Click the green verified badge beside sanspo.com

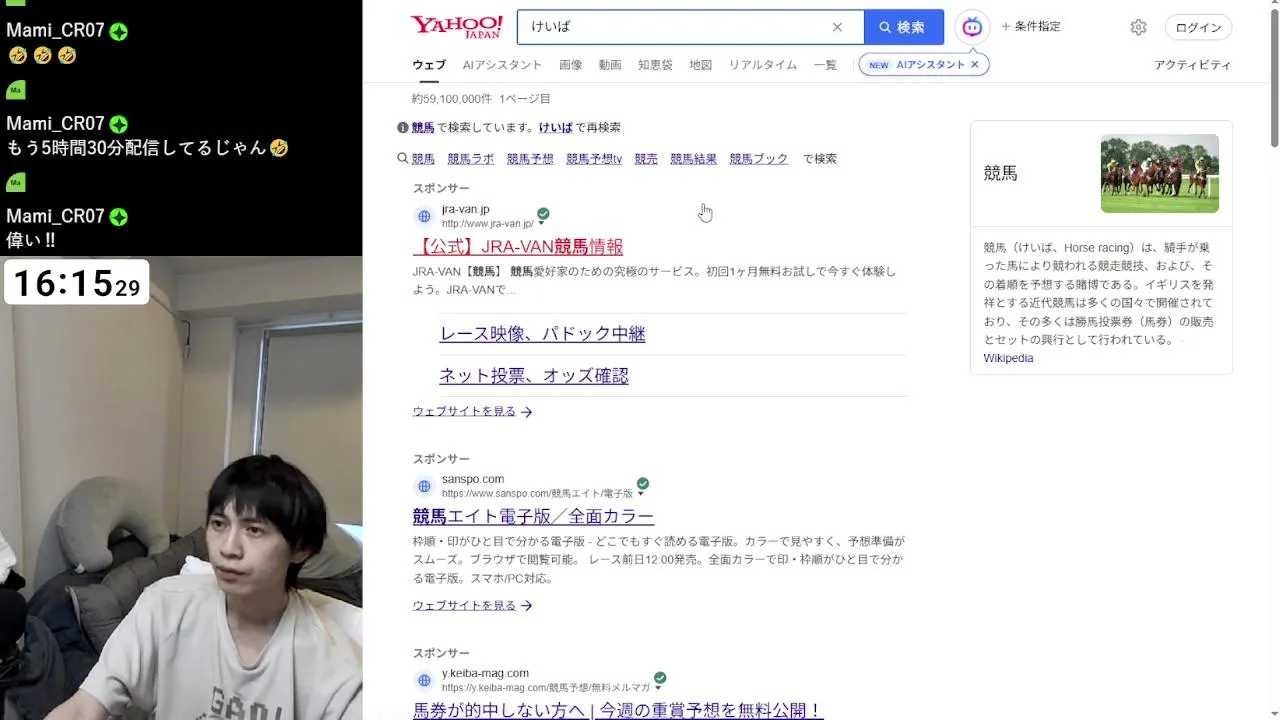point(643,483)
